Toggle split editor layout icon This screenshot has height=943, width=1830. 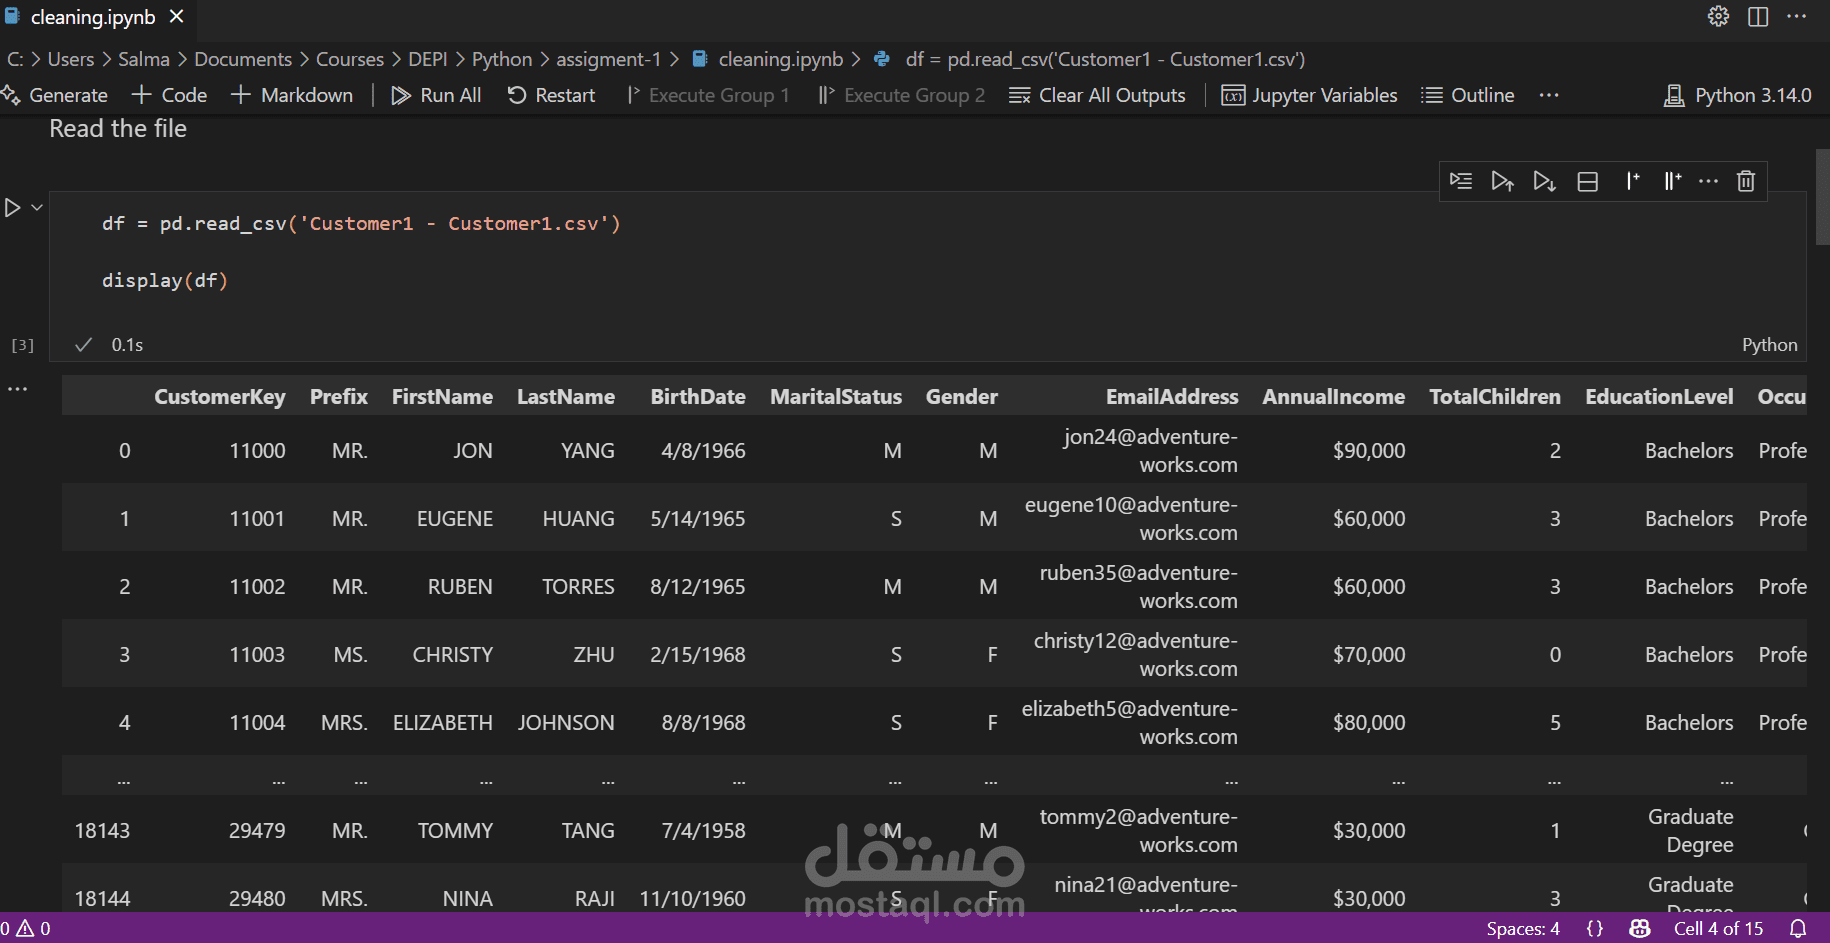click(x=1758, y=16)
